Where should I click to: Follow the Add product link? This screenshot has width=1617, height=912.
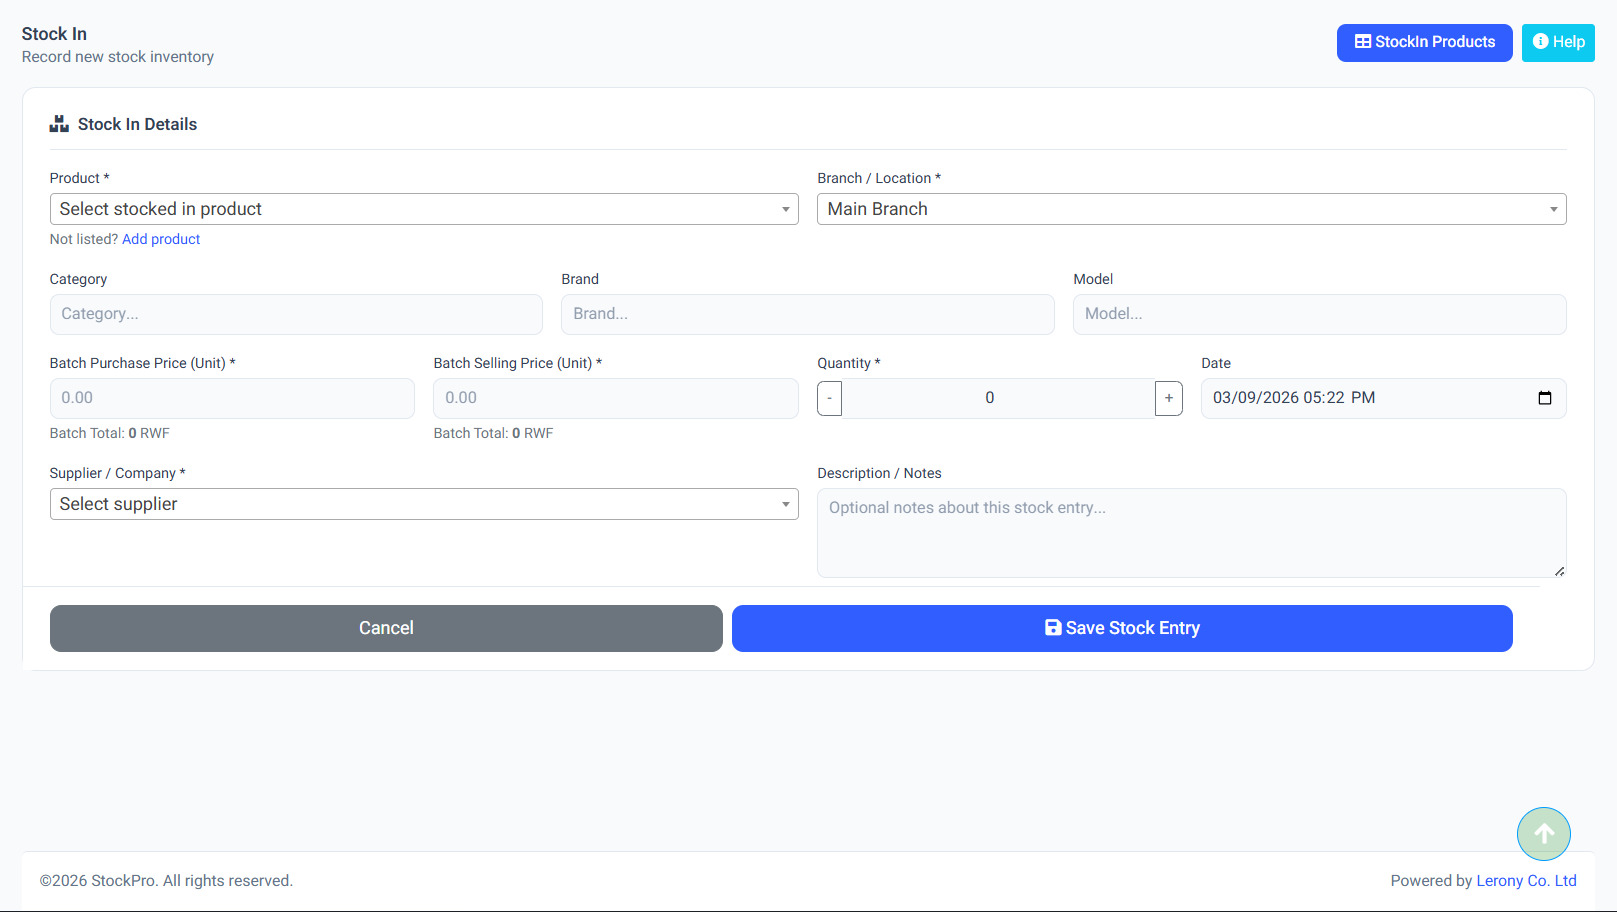[x=161, y=239]
